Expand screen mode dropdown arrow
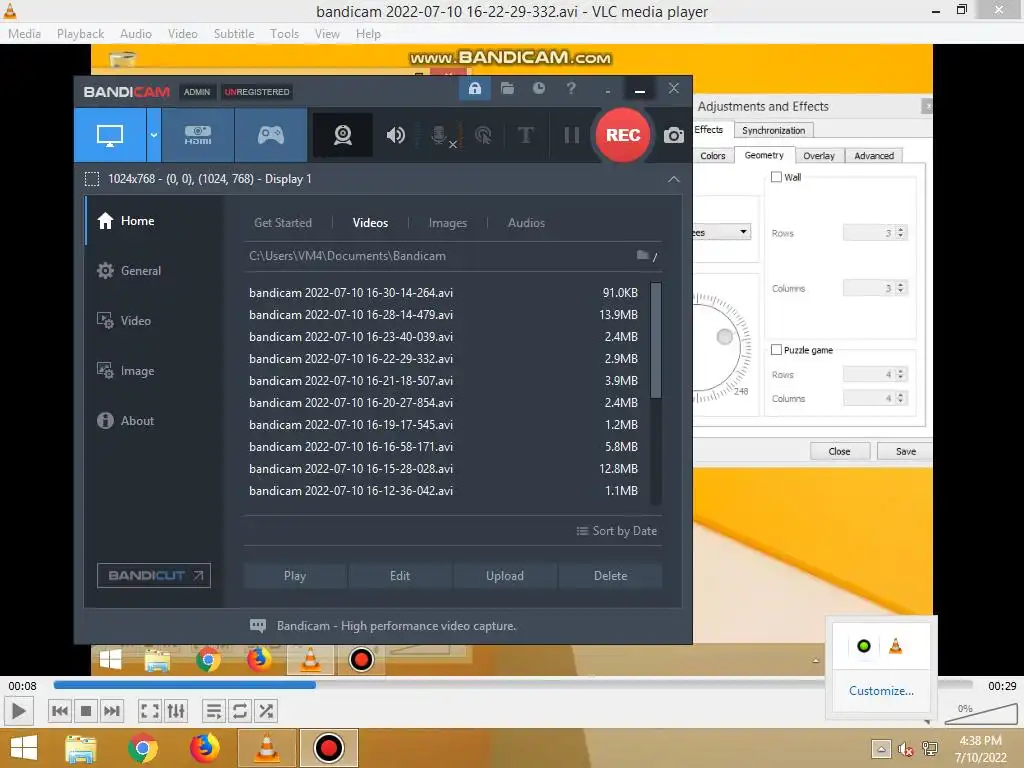The height and width of the screenshot is (768, 1024). click(x=153, y=135)
